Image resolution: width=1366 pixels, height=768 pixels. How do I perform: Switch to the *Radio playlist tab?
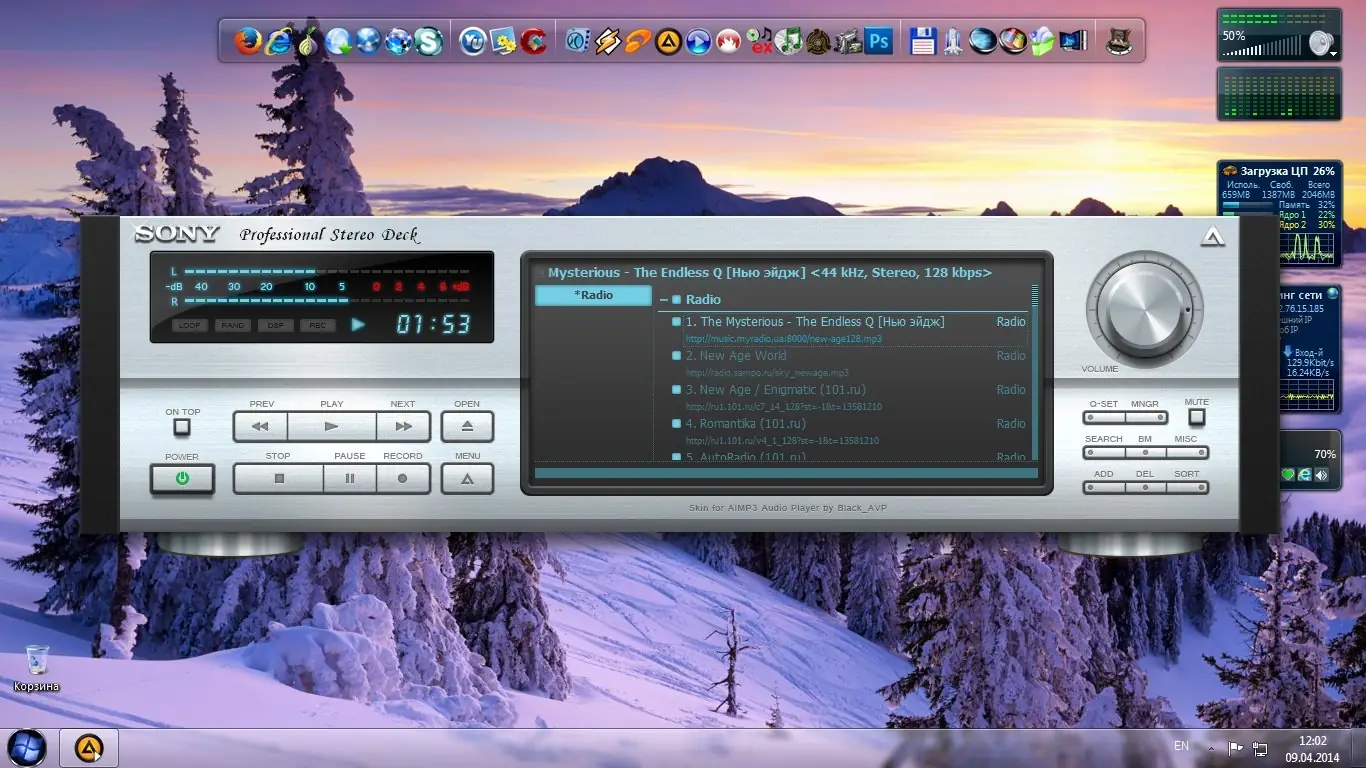coord(593,295)
